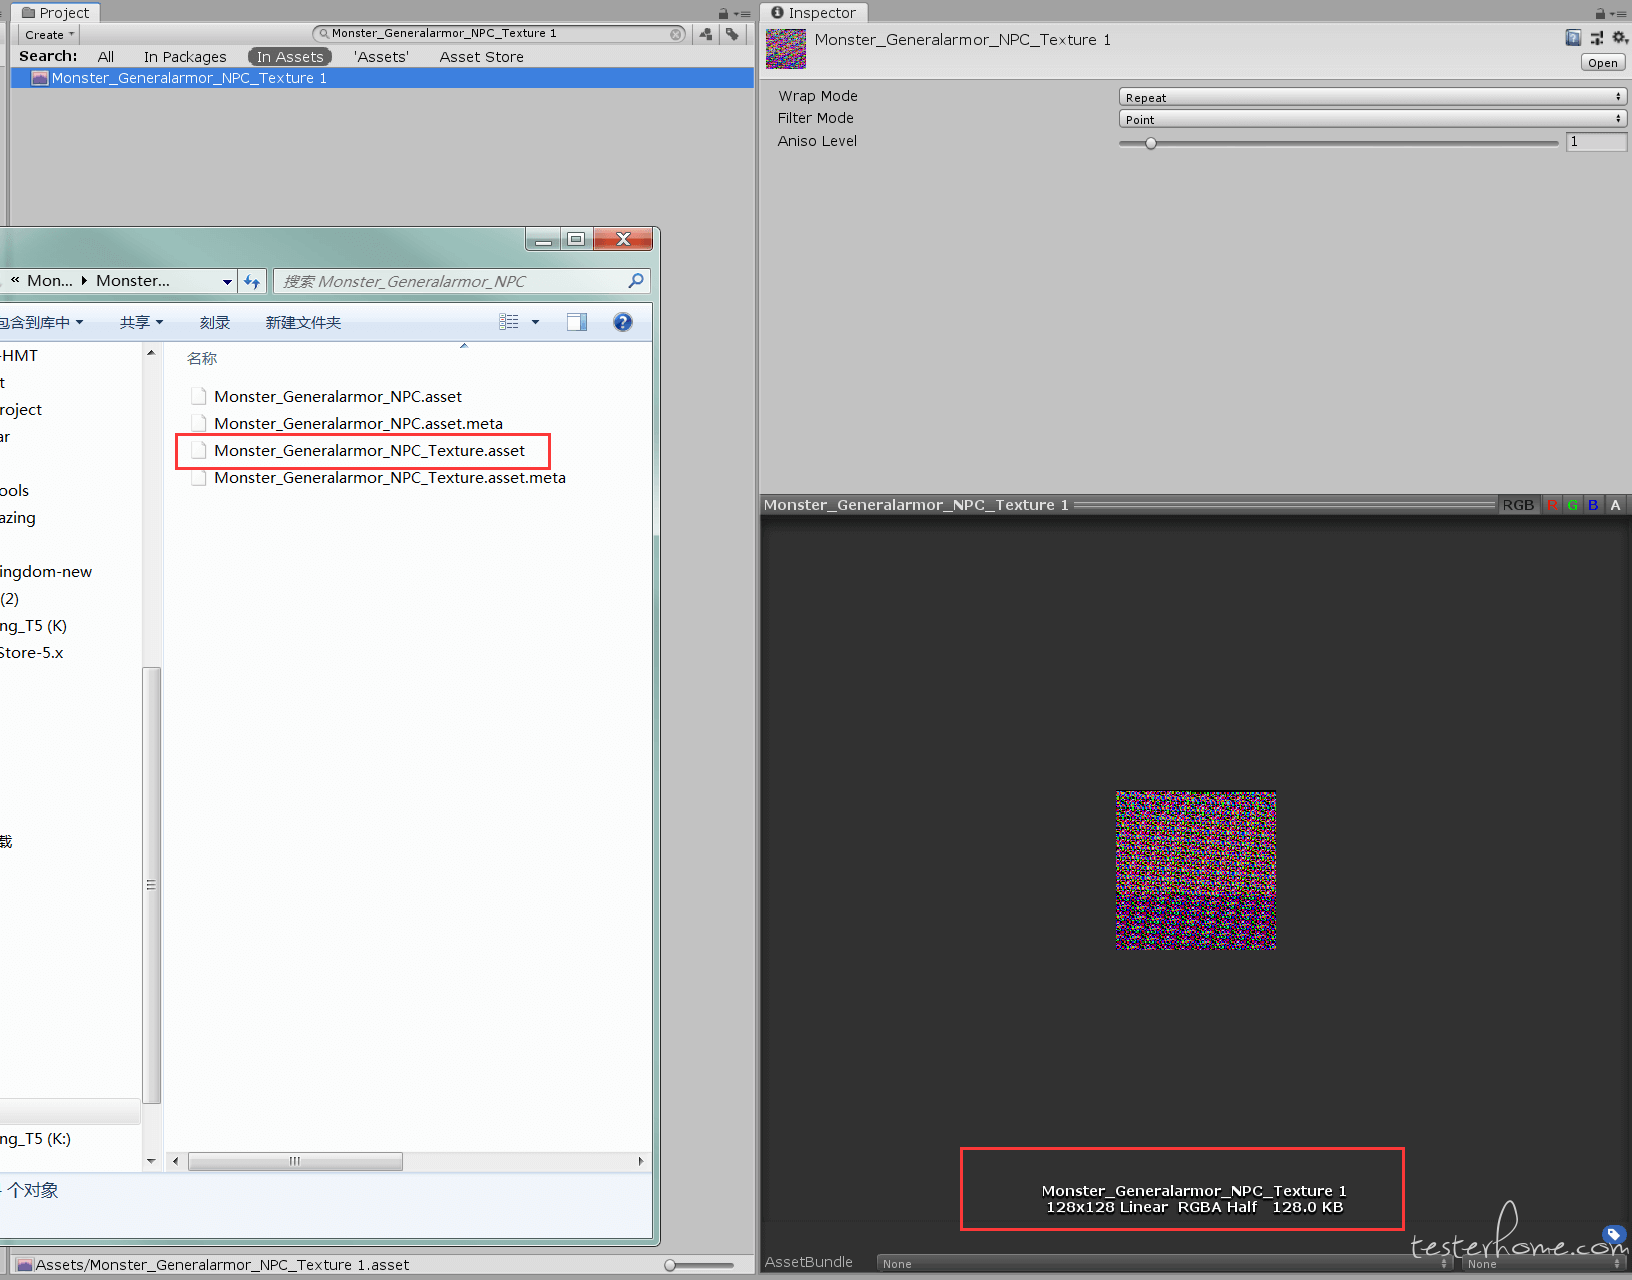The width and height of the screenshot is (1632, 1280).
Task: Open the Create dropdown in Project
Action: 49,34
